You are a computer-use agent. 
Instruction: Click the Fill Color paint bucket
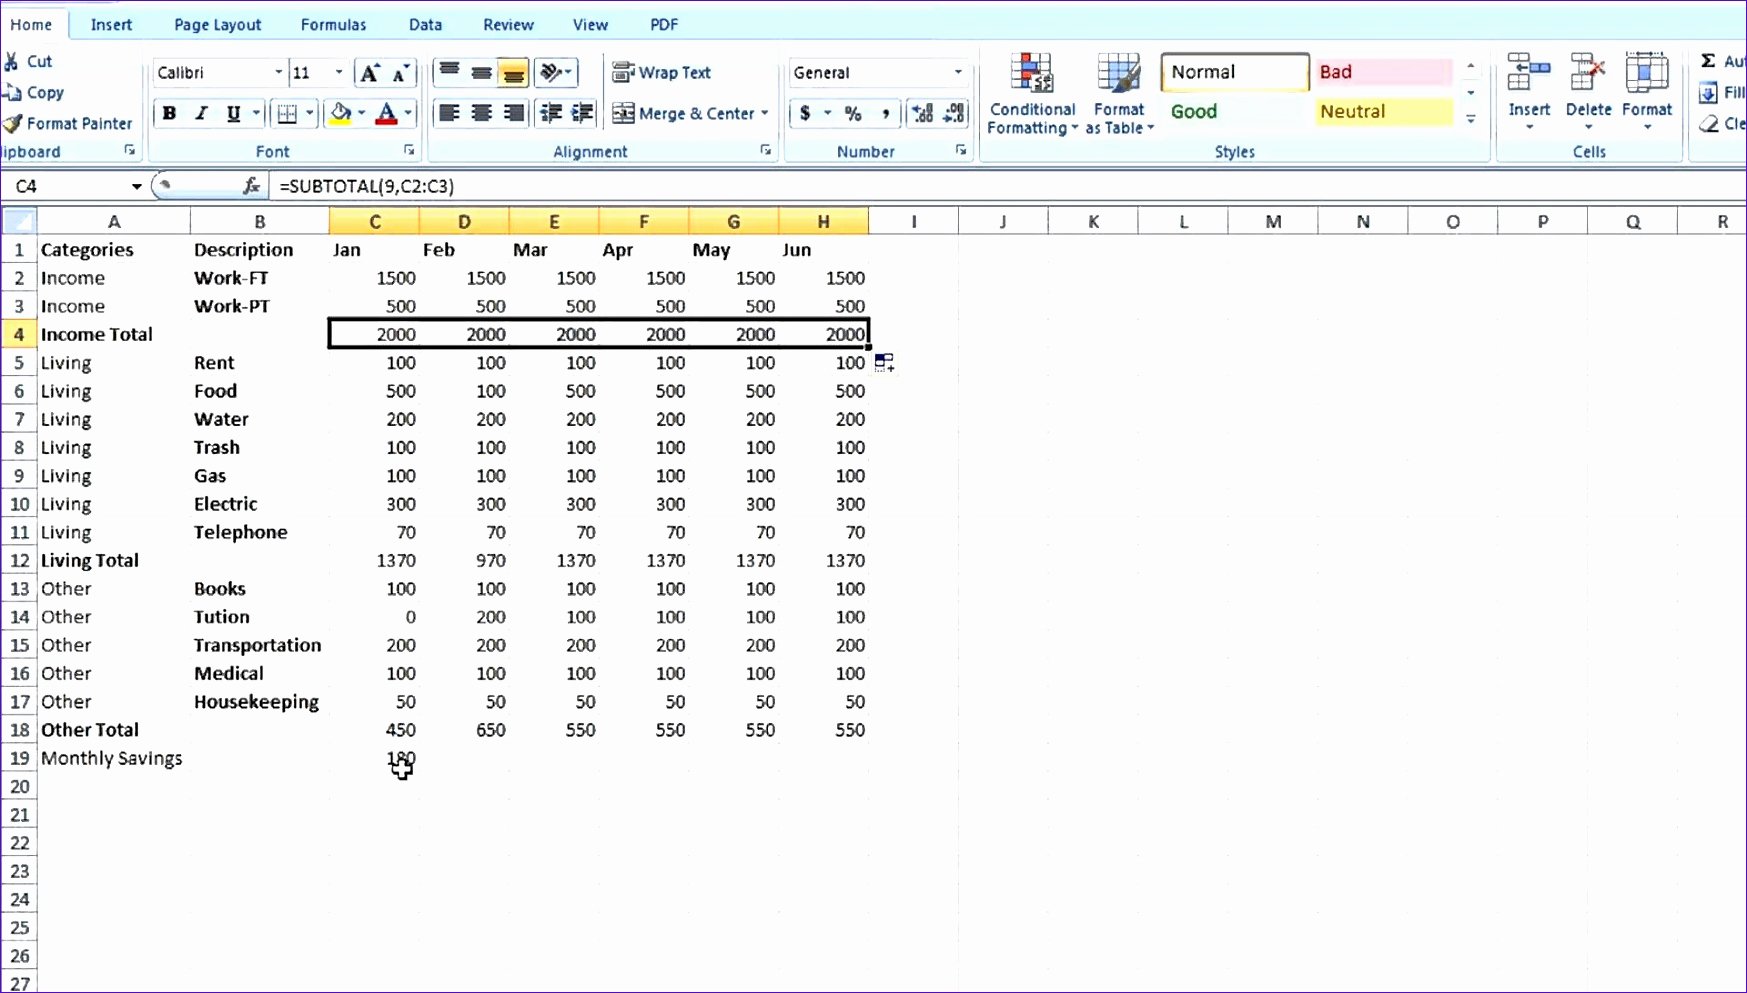(341, 113)
